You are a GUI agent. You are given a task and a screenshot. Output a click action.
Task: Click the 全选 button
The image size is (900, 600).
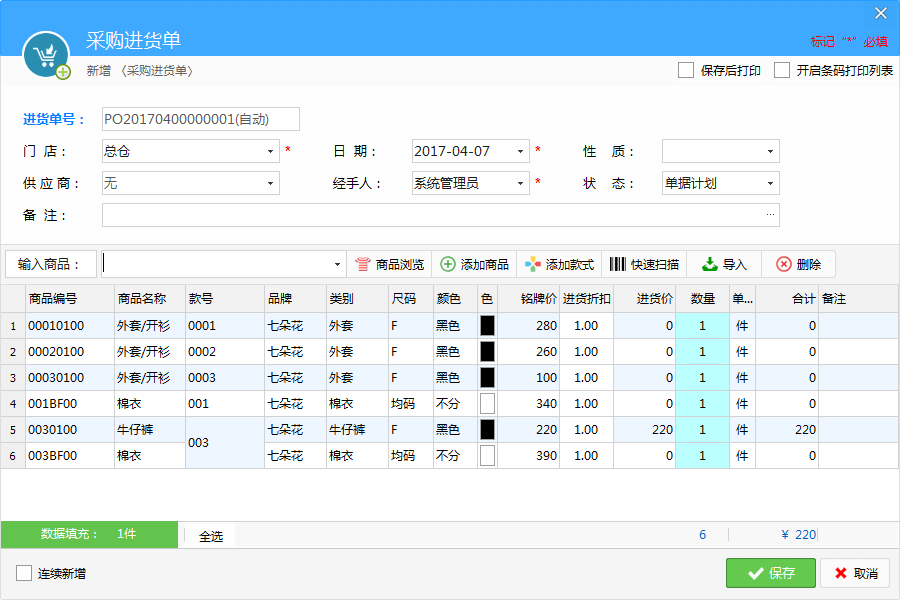click(211, 536)
